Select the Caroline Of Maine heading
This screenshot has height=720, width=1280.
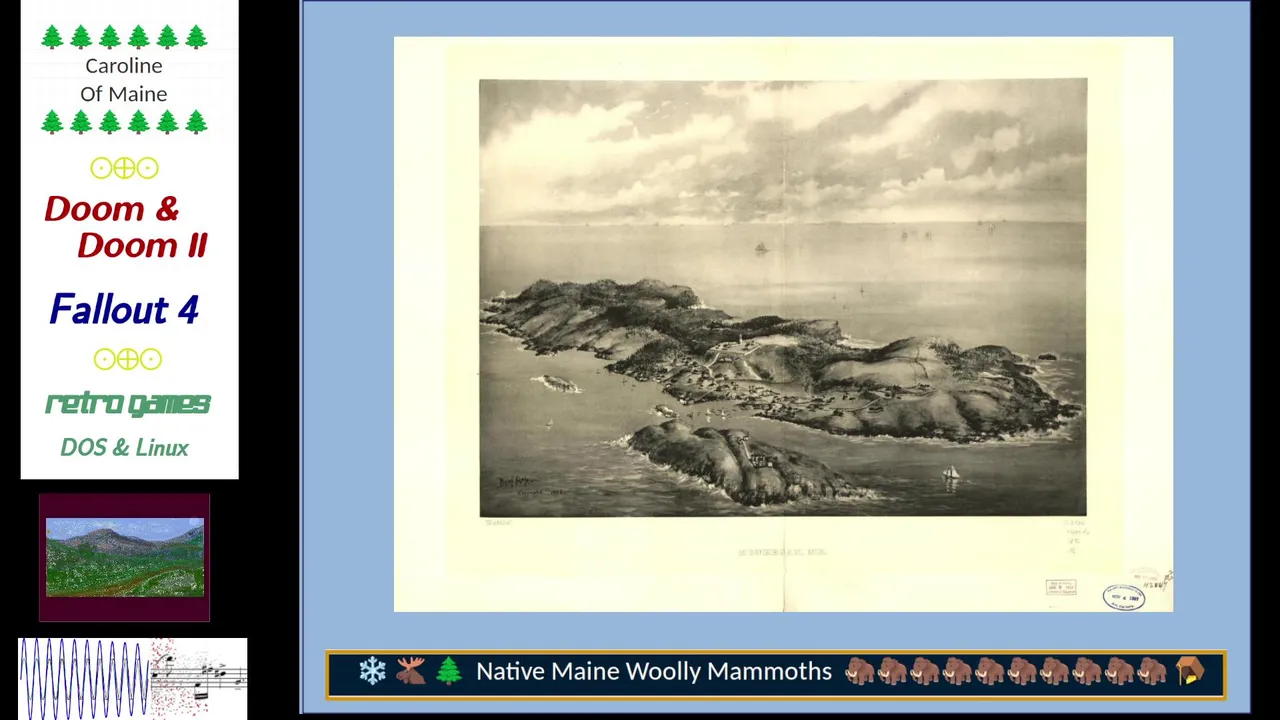[x=124, y=79]
